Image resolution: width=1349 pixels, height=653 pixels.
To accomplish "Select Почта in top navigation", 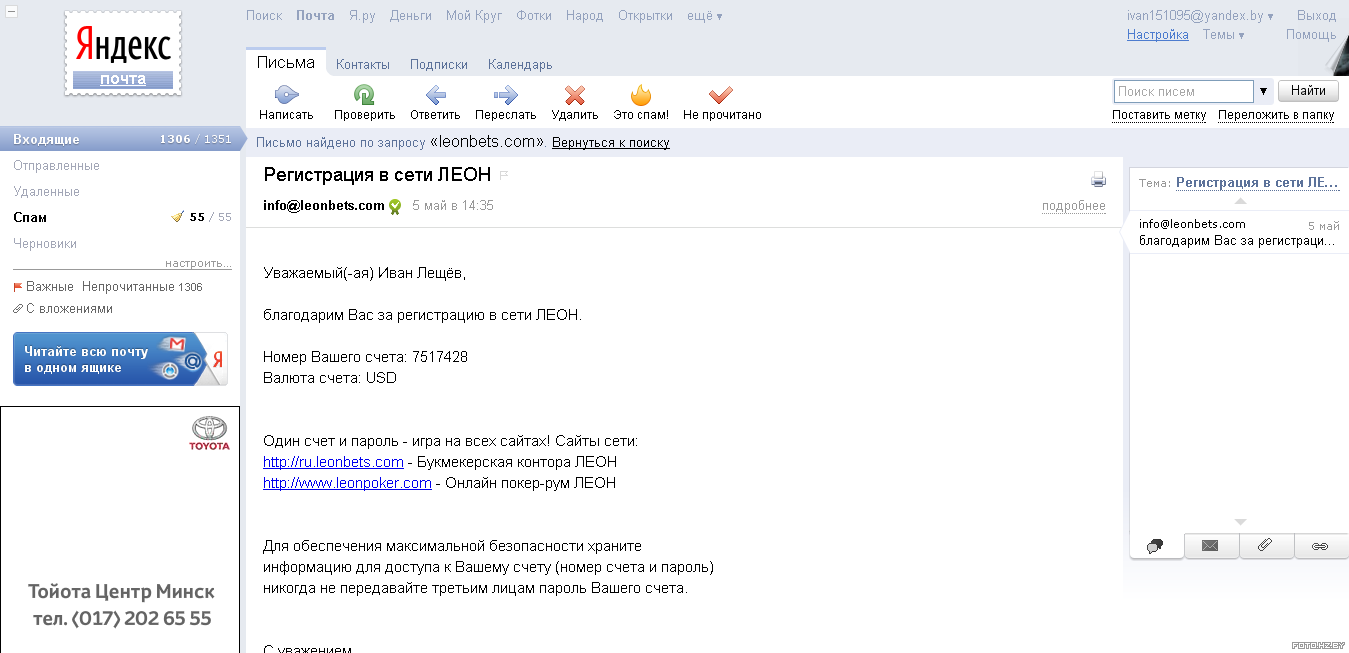I will [315, 16].
